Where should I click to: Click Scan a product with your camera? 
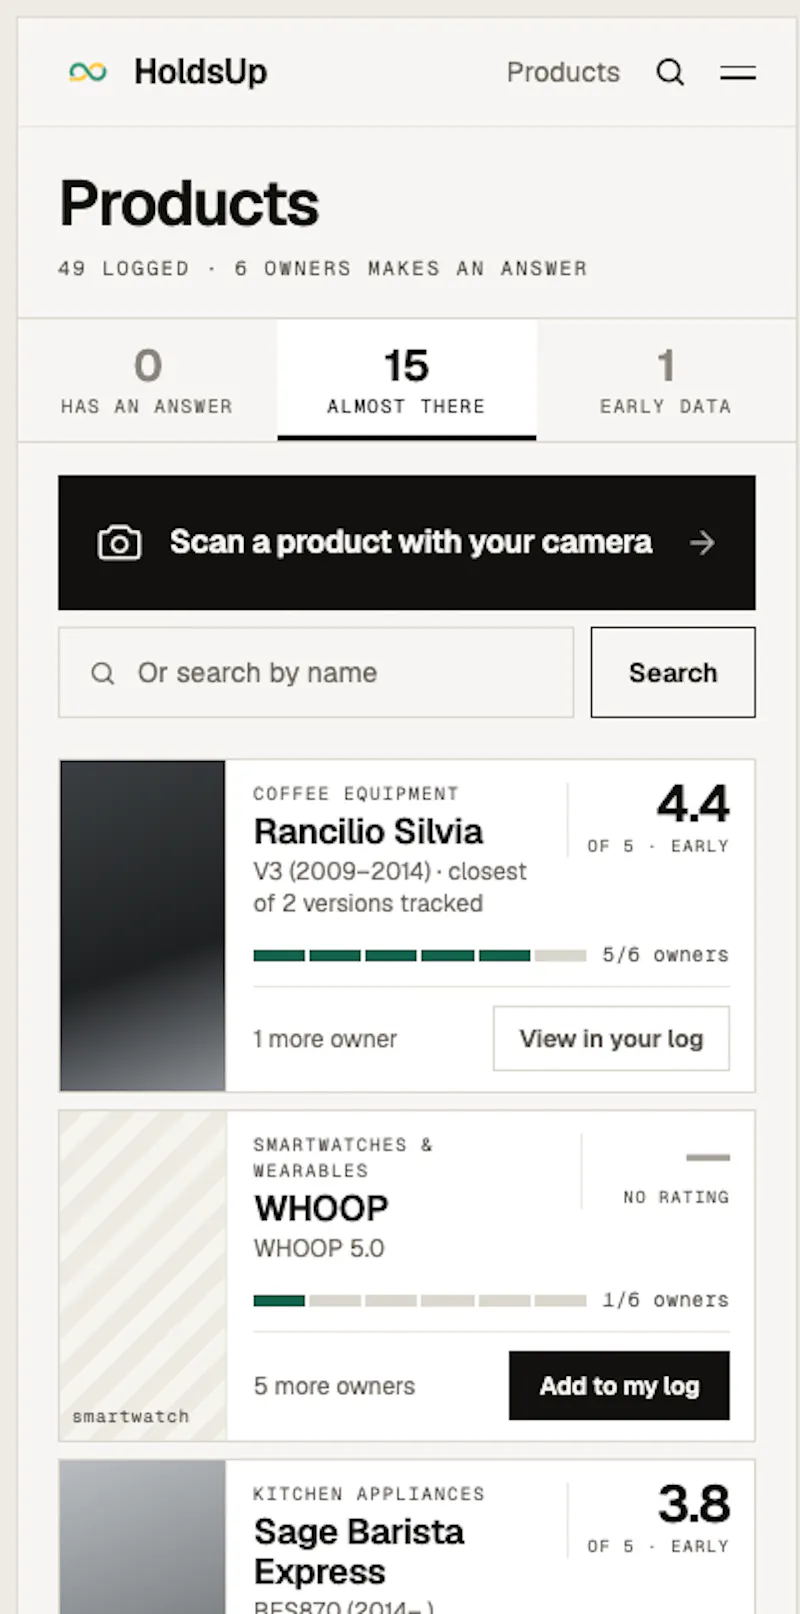click(x=407, y=542)
